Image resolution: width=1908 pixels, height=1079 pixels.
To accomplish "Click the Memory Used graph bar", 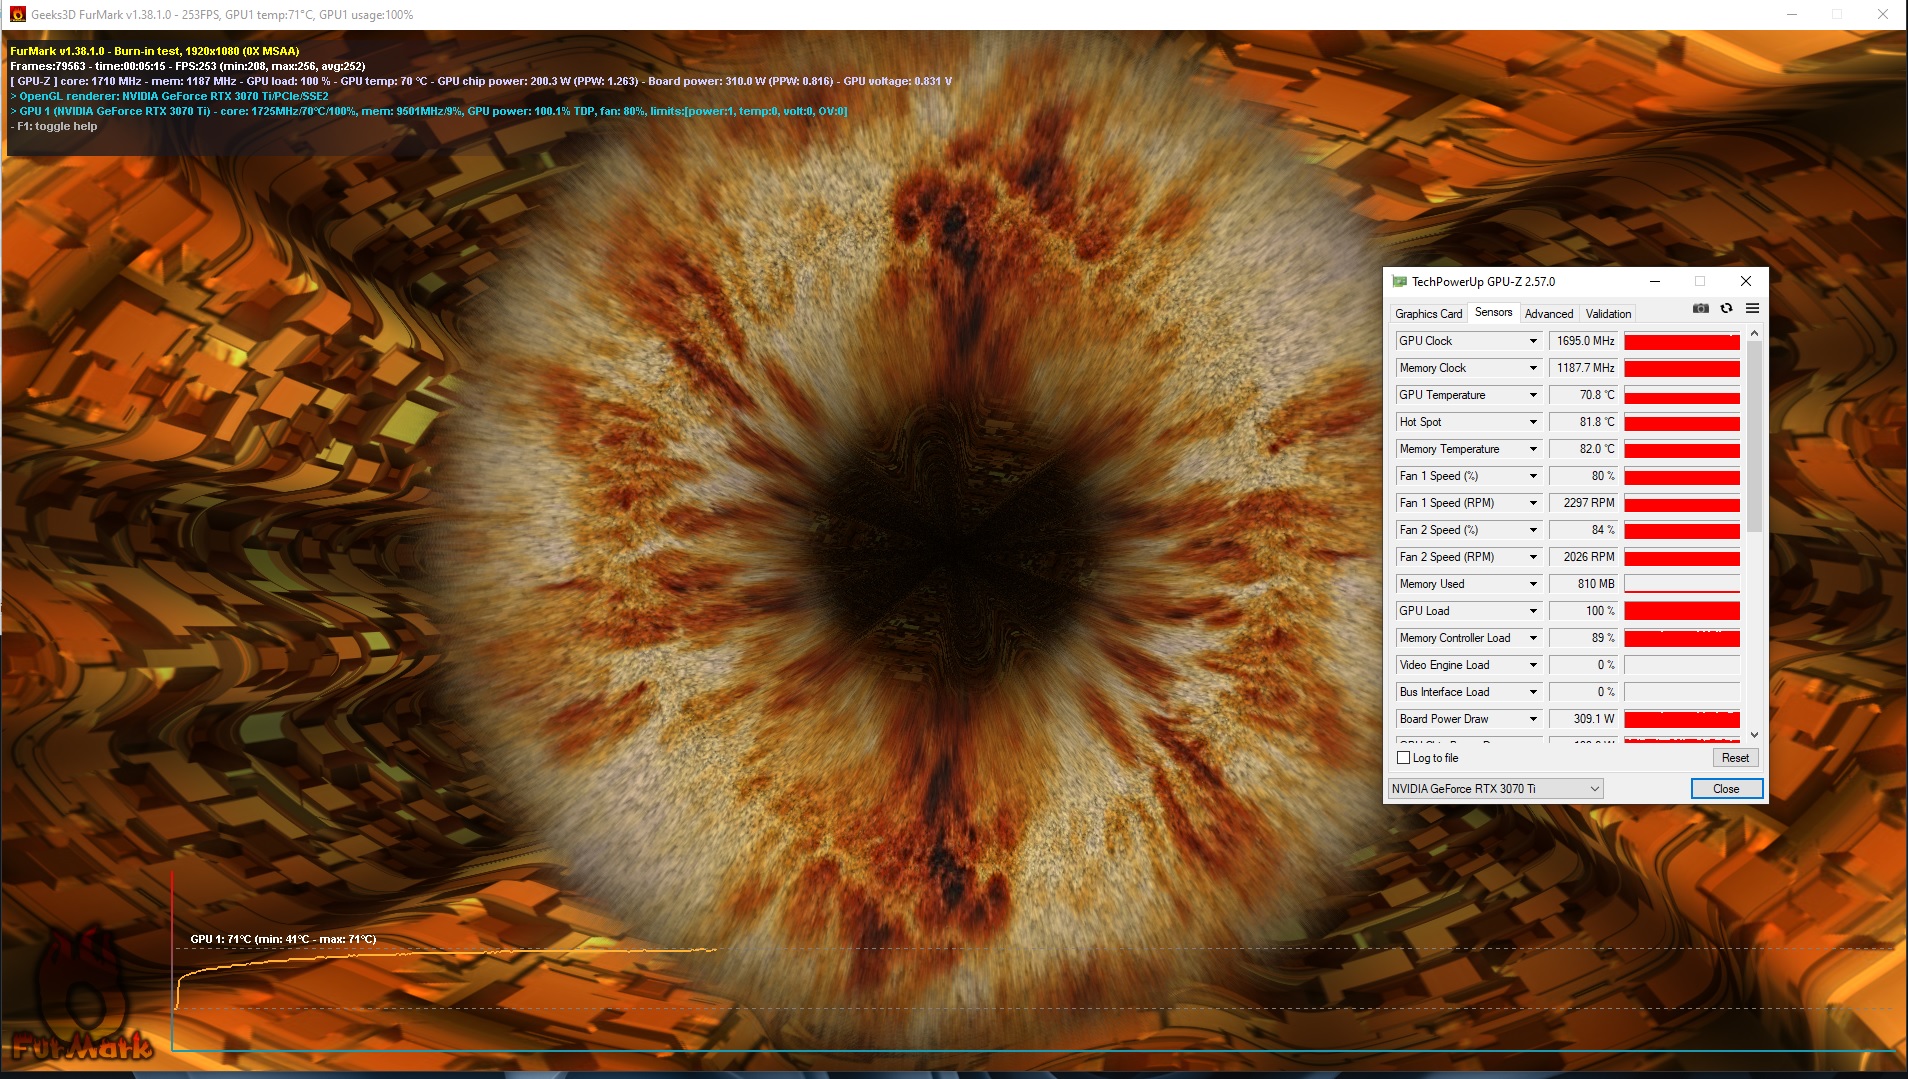I will coord(1682,584).
